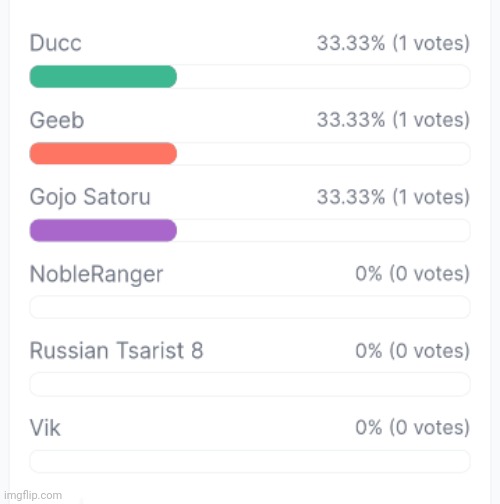This screenshot has width=500, height=504.
Task: Click Russian Tsarist 8's 0% vote count
Action: [413, 351]
